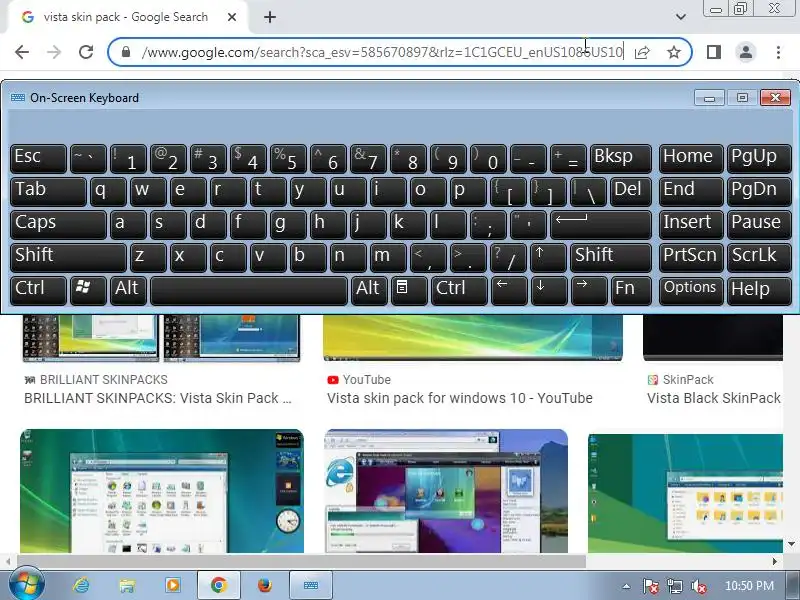This screenshot has height=600, width=800.
Task: Launch Firefox from the taskbar
Action: pos(264,585)
